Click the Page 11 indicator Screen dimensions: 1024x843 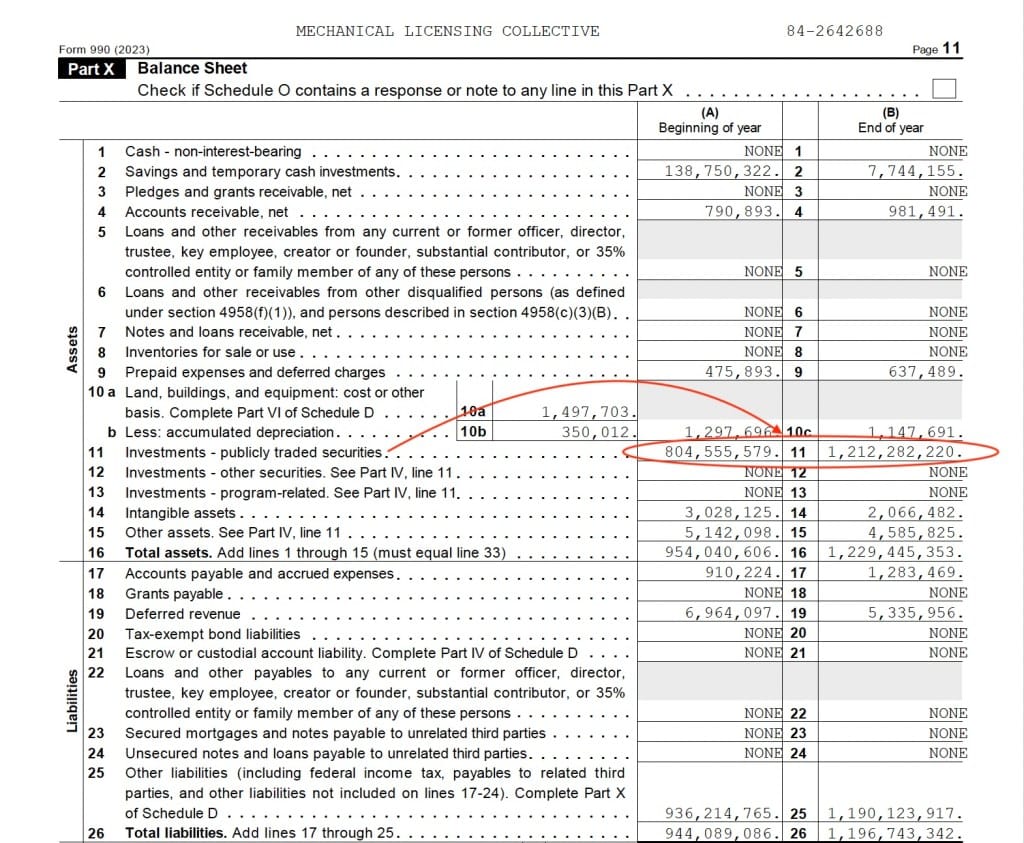click(938, 48)
